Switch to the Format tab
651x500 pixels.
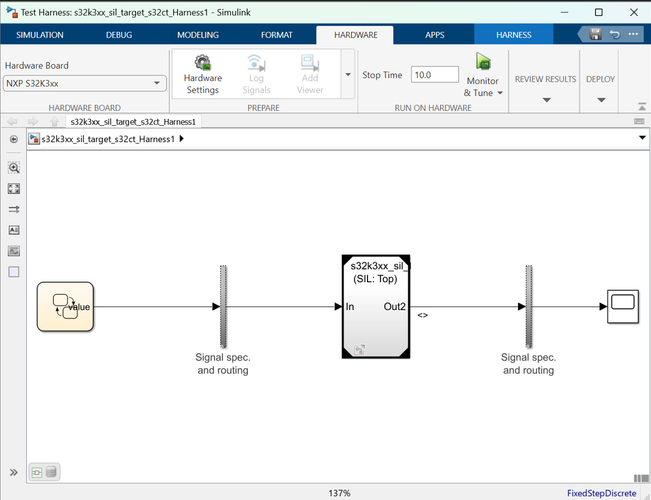pyautogui.click(x=277, y=35)
